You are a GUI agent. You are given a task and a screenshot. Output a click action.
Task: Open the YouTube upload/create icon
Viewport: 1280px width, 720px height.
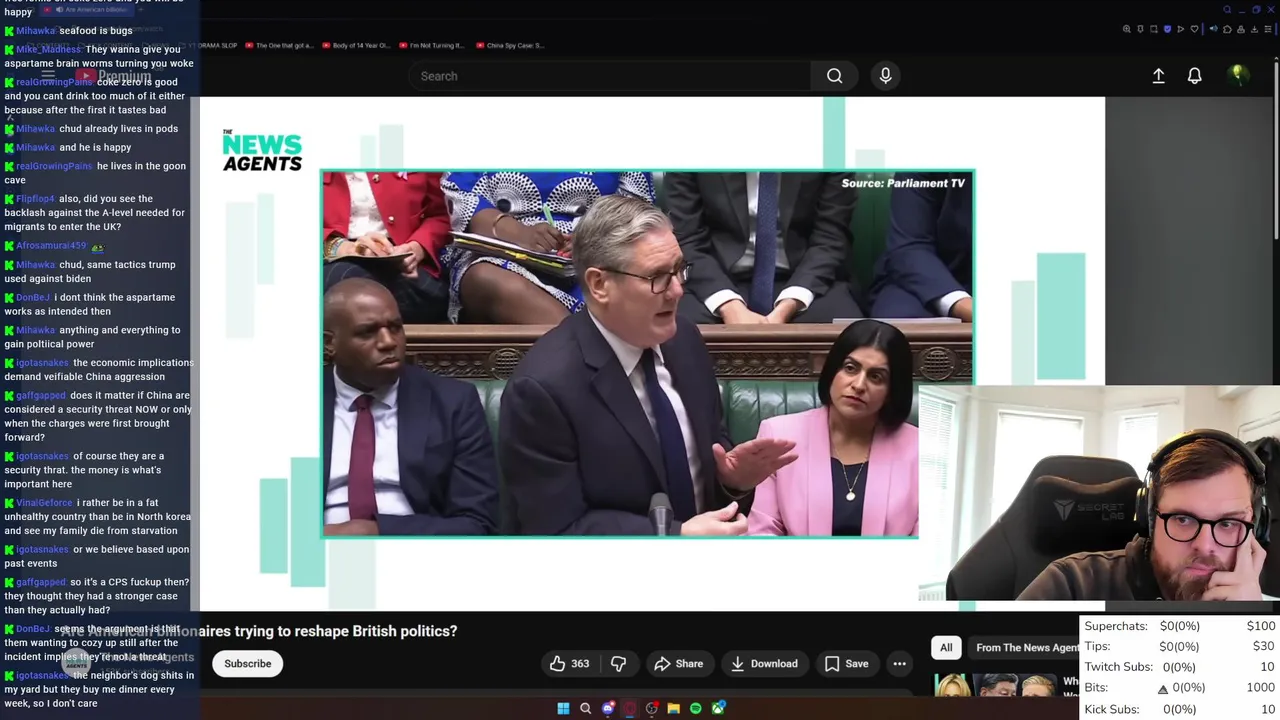[1158, 76]
